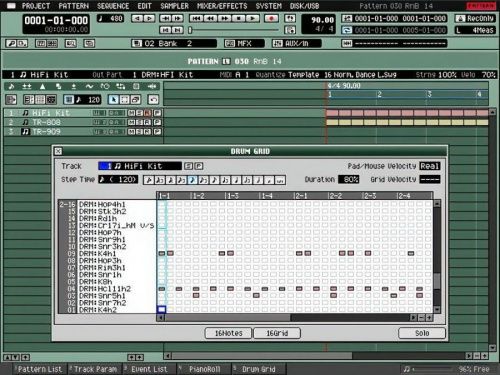Select the dotted range-selection tool

(x=124, y=99)
